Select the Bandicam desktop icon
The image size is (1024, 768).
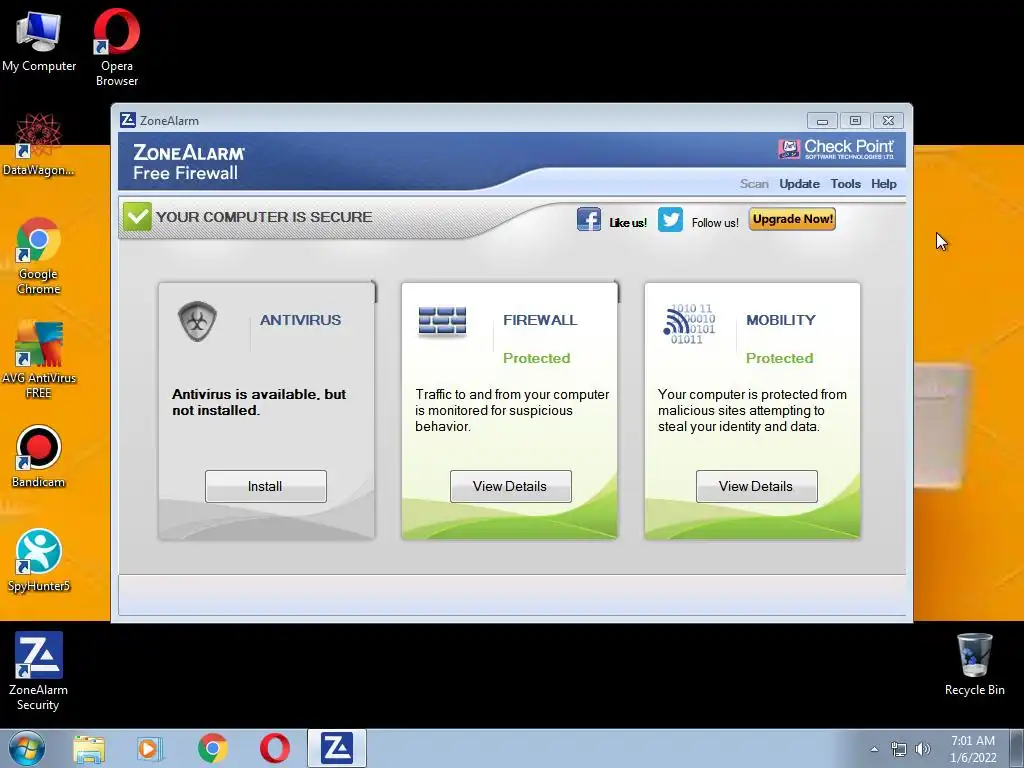tap(39, 456)
